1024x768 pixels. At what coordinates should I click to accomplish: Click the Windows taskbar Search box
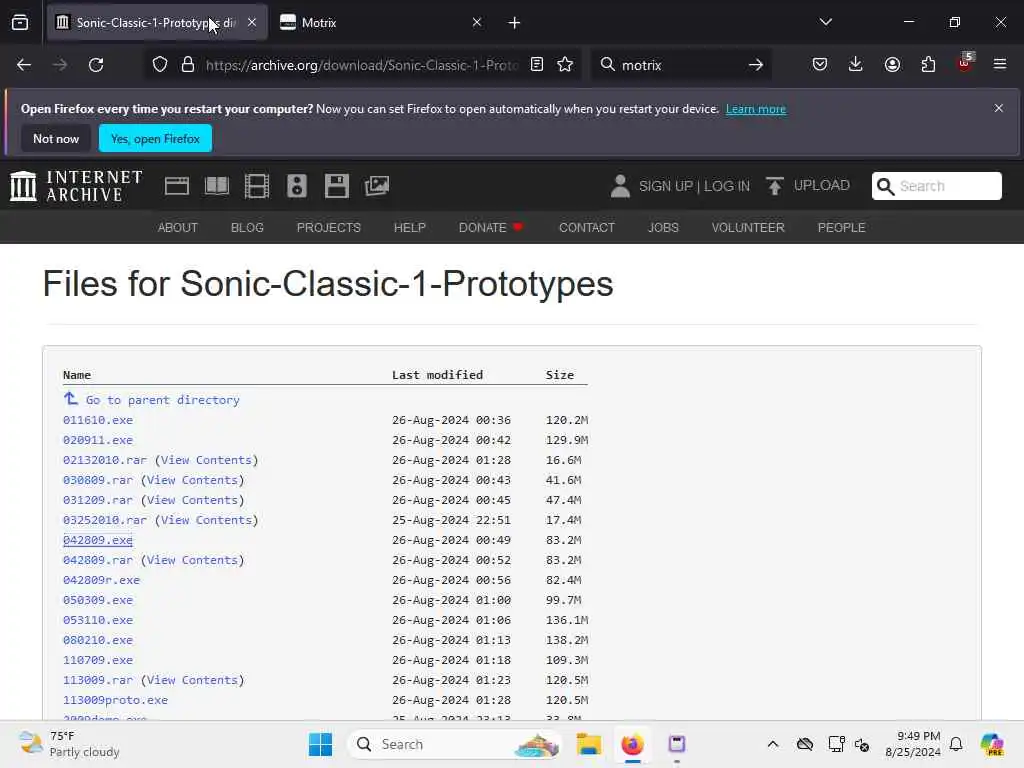pyautogui.click(x=455, y=744)
